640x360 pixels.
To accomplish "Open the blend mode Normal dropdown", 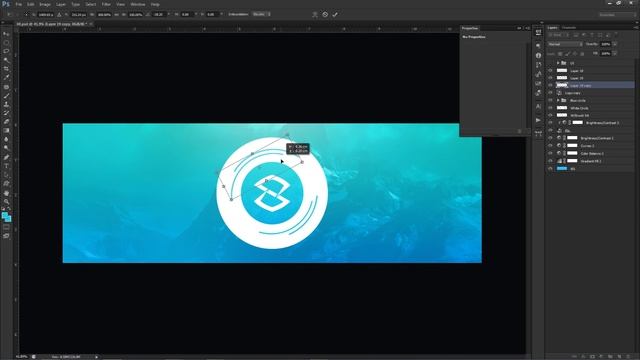I will click(x=565, y=44).
